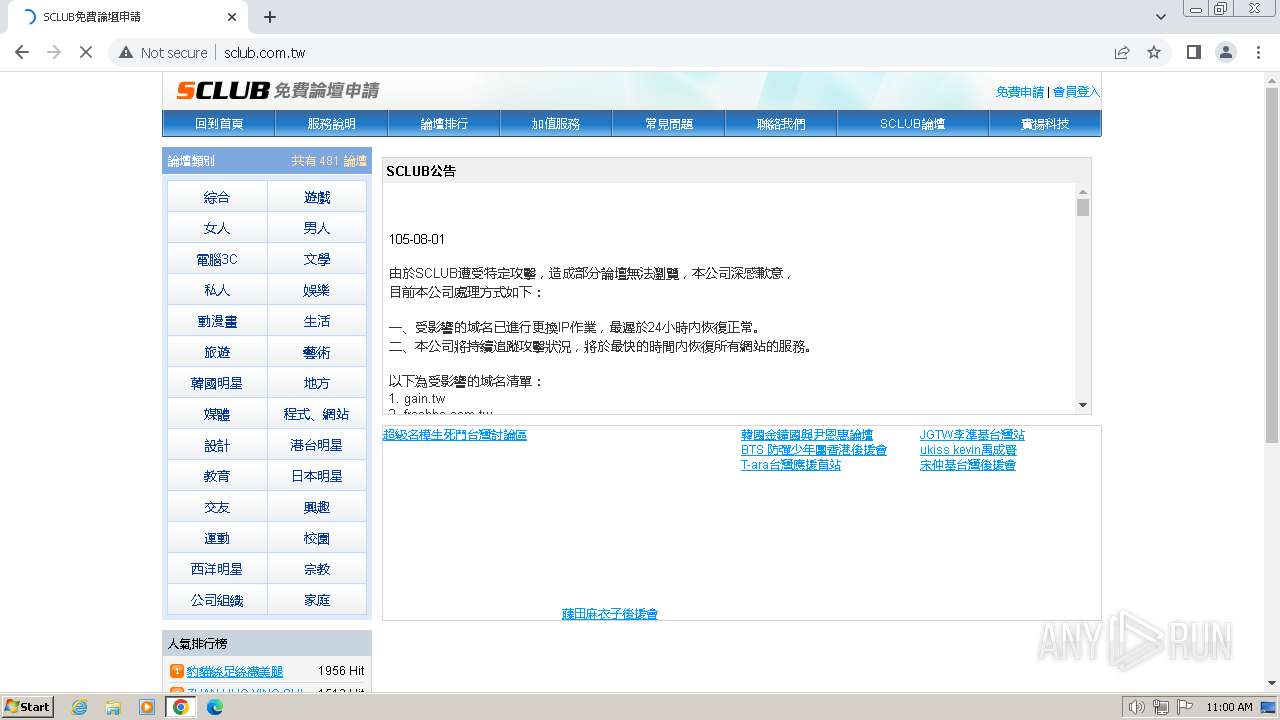Select 私人 forum category

(x=217, y=290)
